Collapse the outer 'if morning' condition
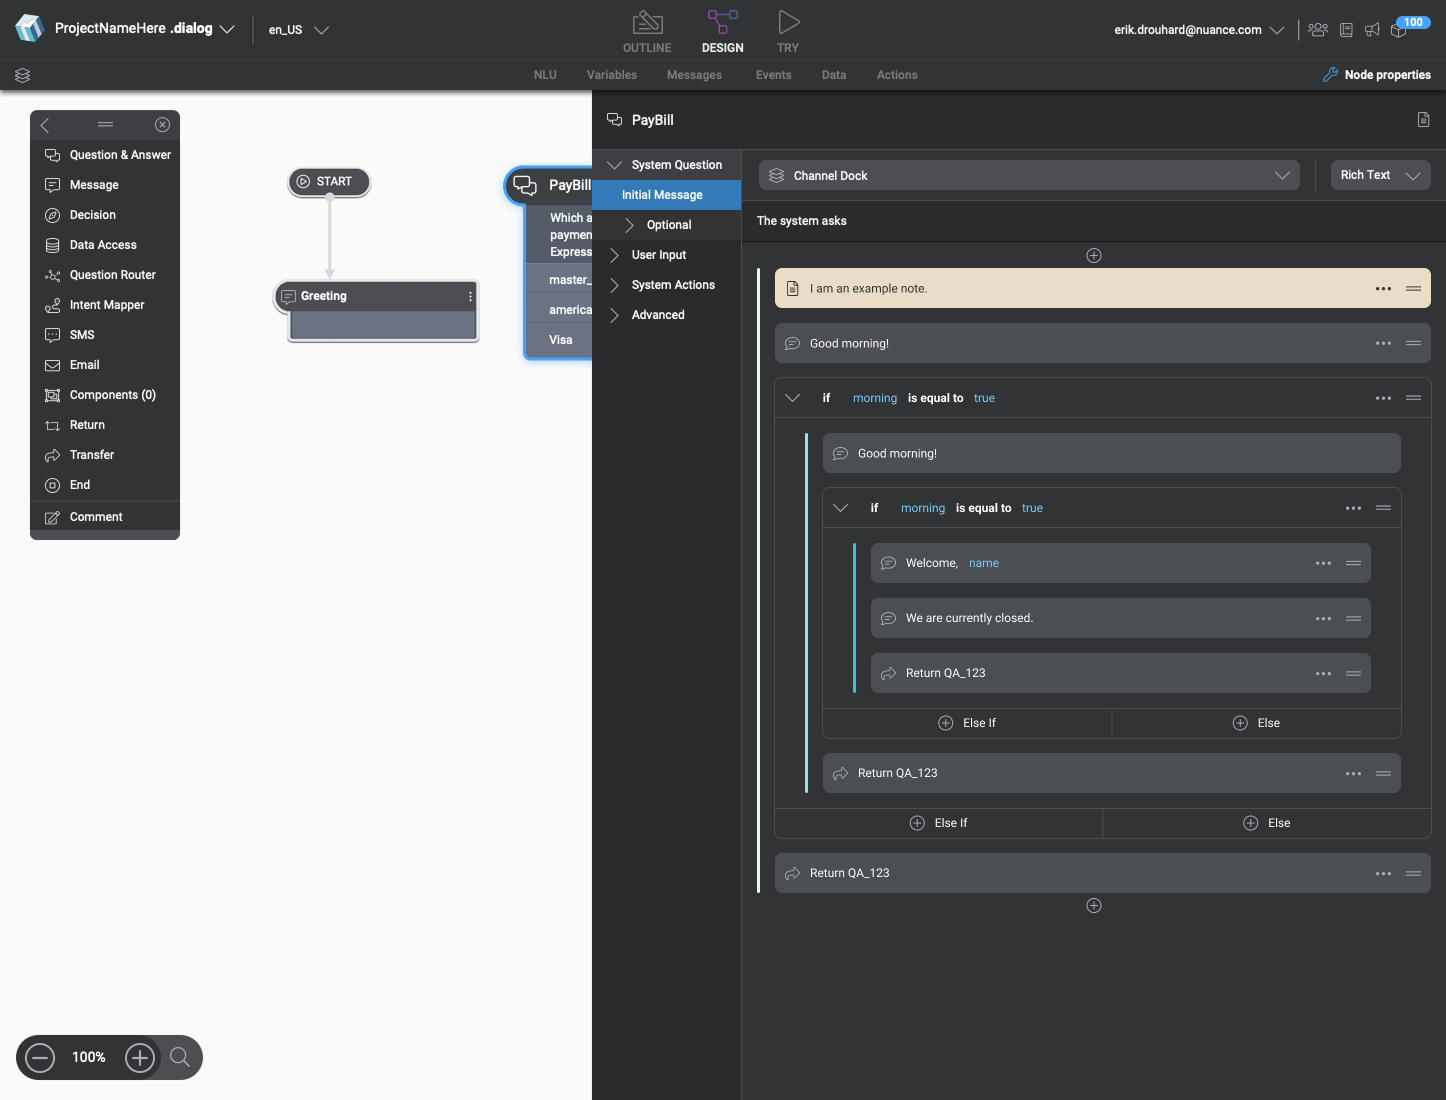This screenshot has height=1100, width=1446. click(793, 398)
